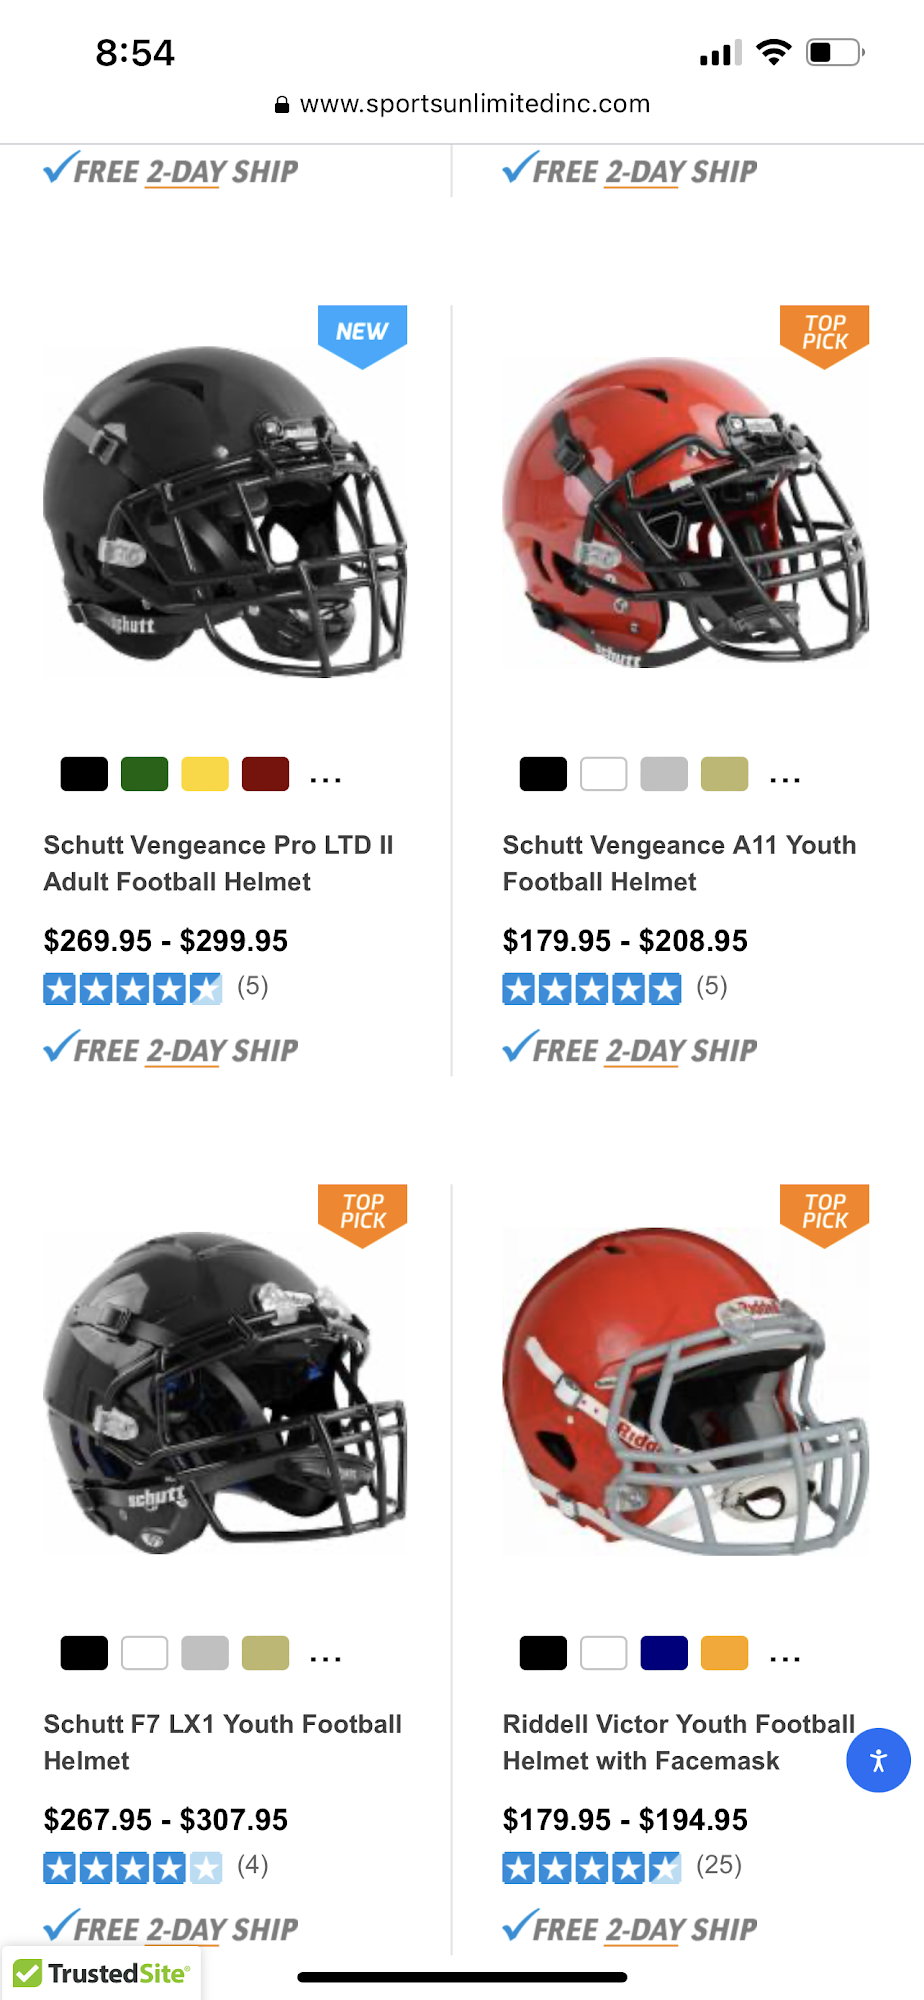The image size is (924, 2000).
Task: Tap the TrustedSite certification badge
Action: click(101, 1973)
